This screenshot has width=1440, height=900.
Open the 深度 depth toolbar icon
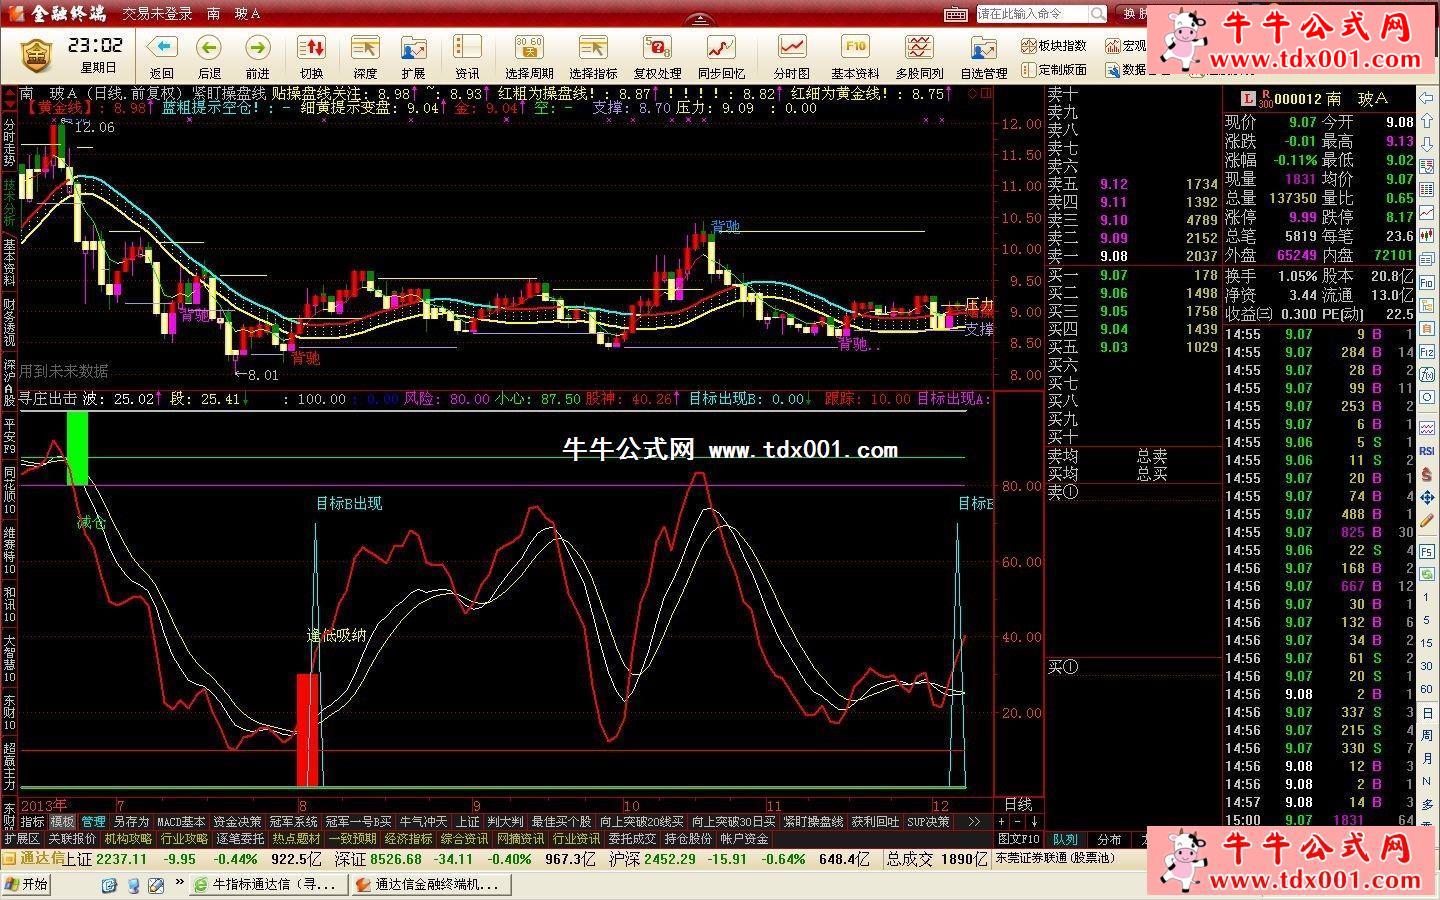click(365, 48)
